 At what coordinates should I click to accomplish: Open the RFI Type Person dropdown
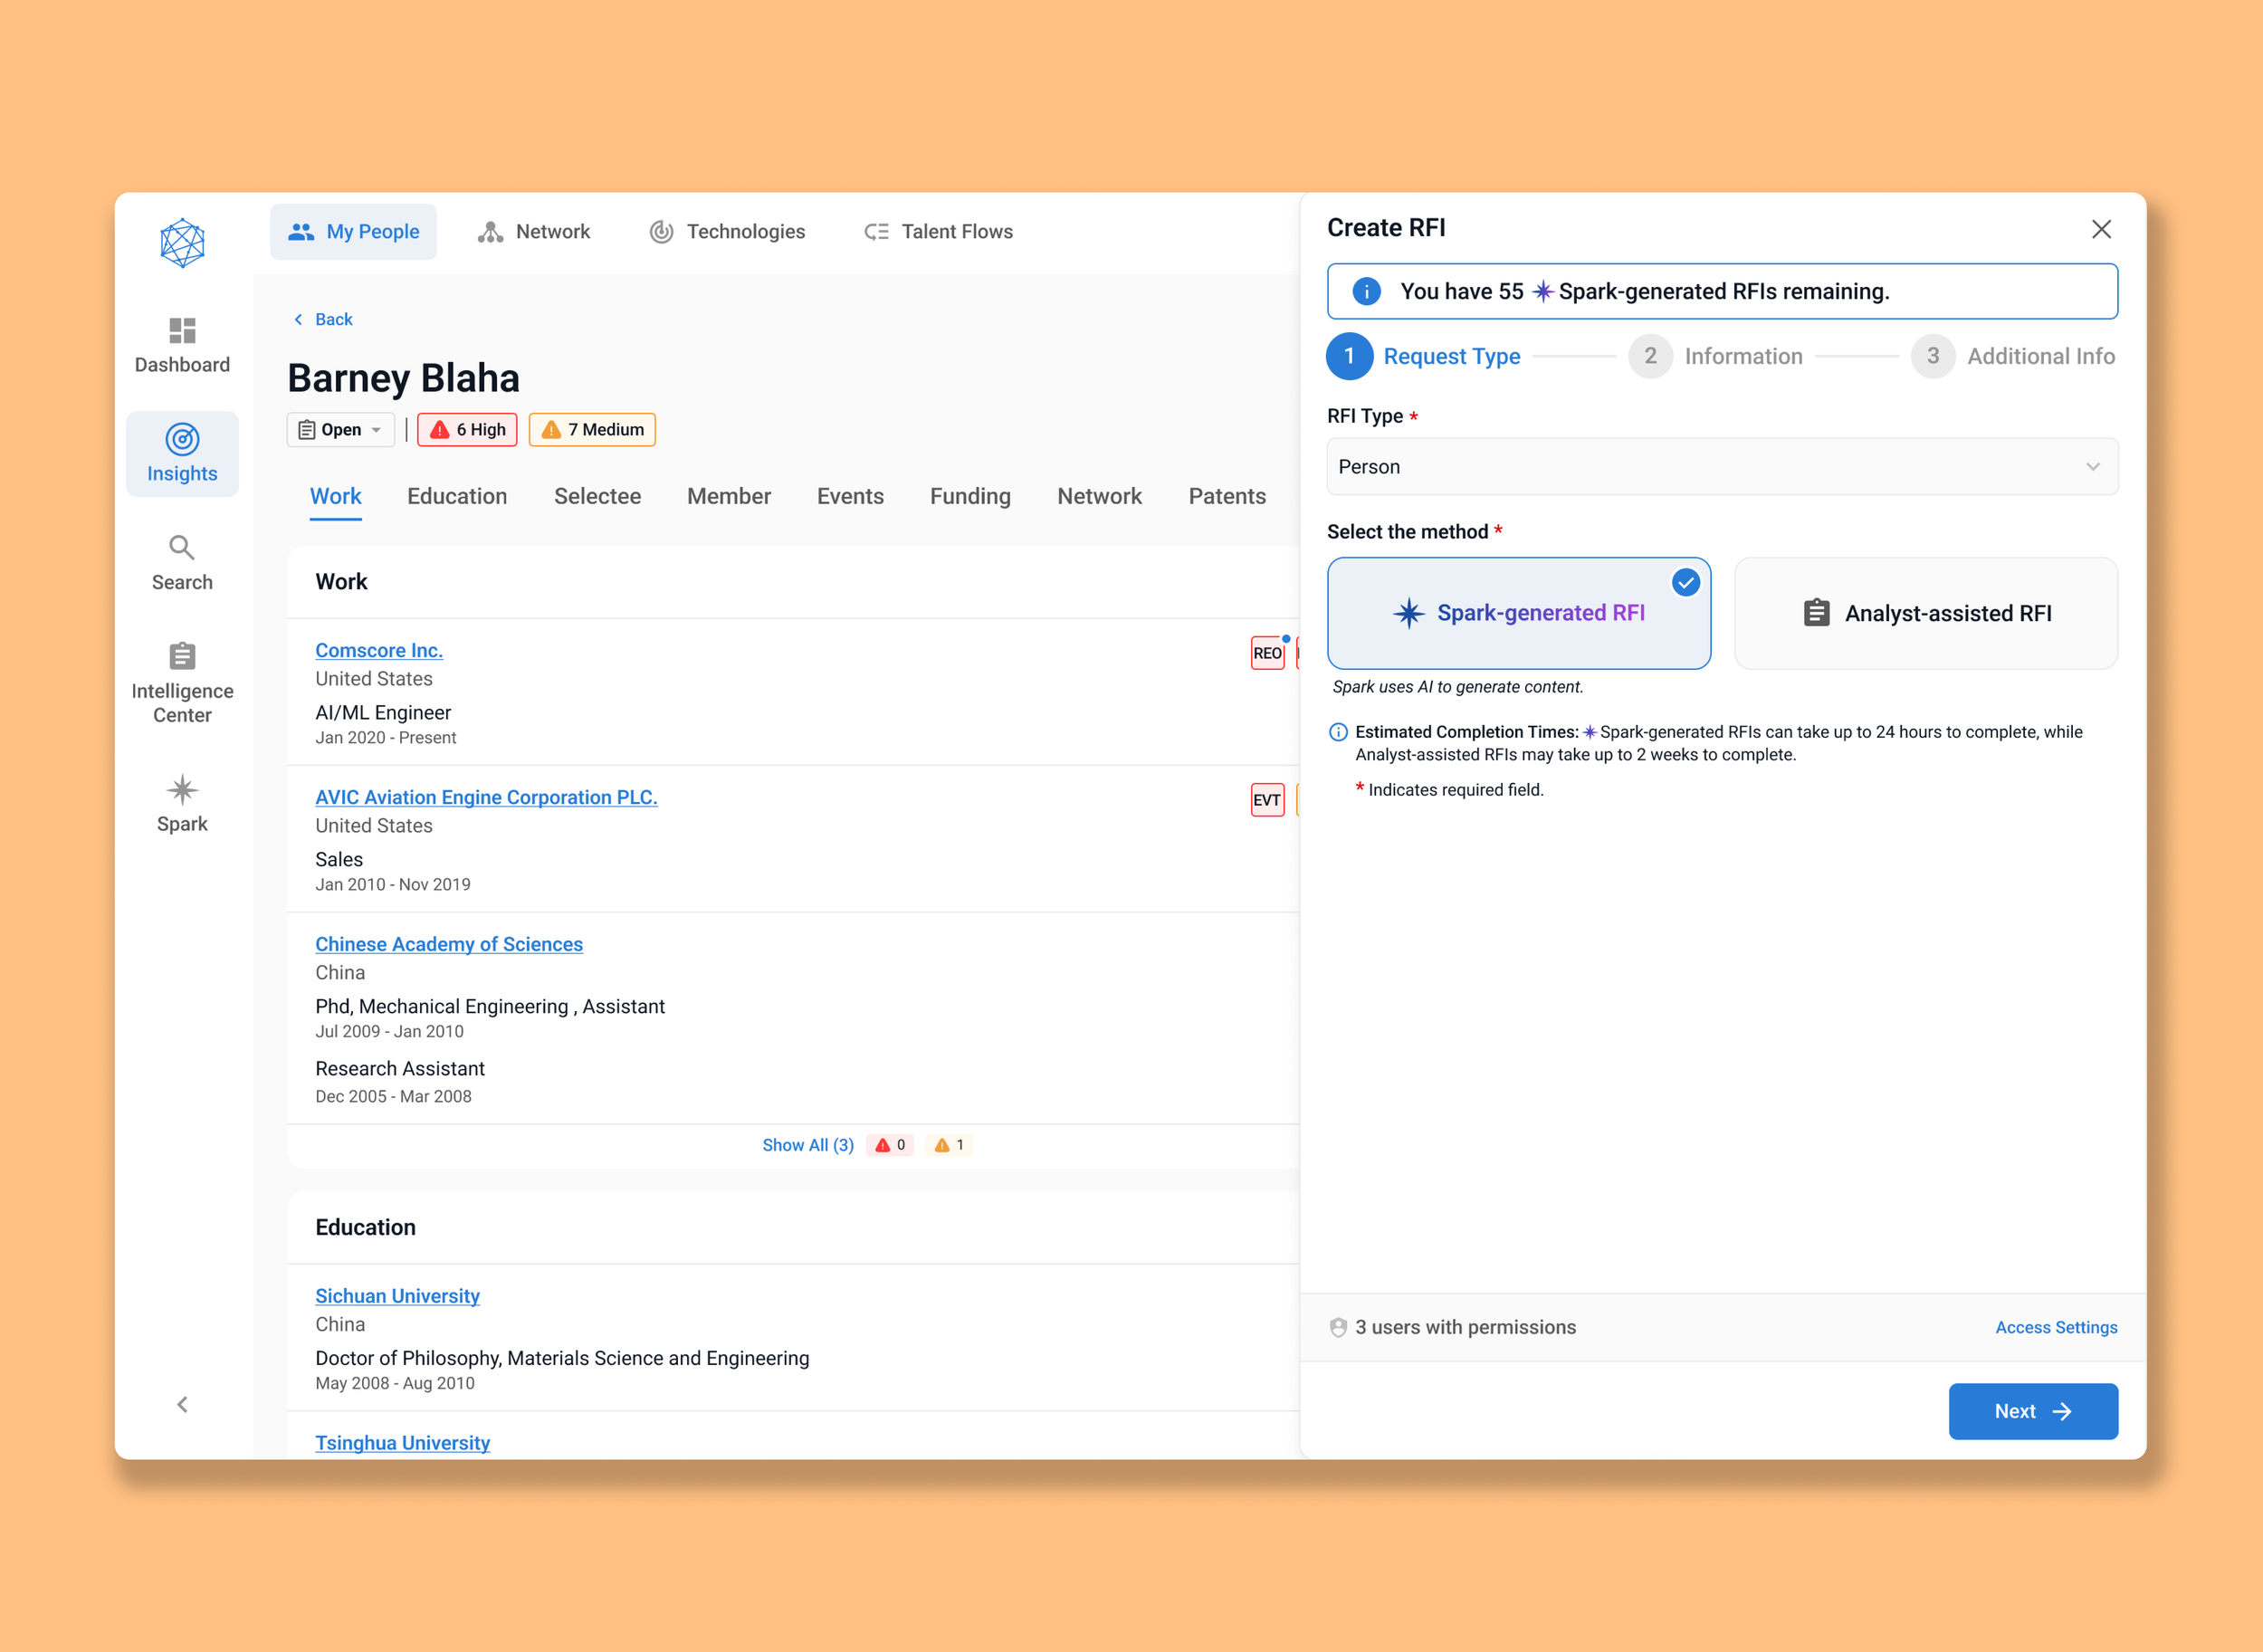click(1721, 467)
